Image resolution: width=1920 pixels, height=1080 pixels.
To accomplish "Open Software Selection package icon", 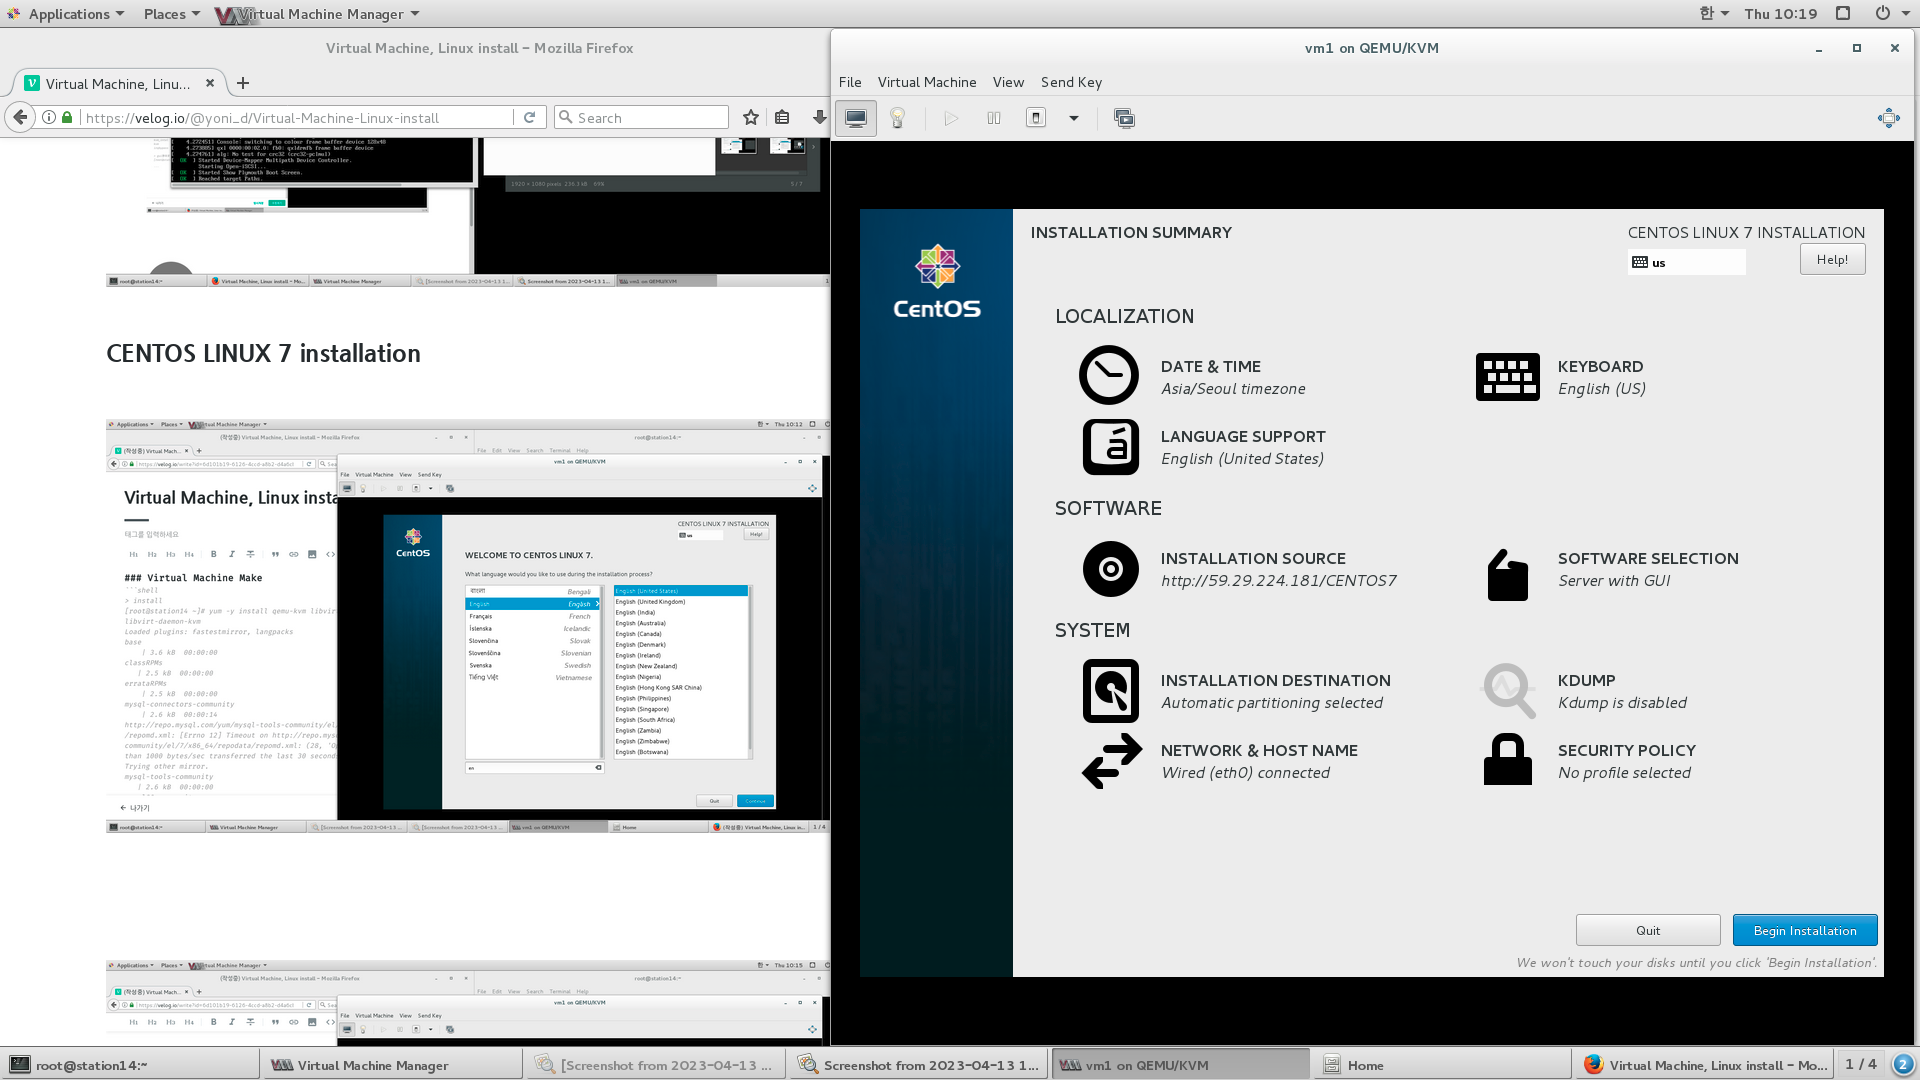I will click(x=1507, y=576).
